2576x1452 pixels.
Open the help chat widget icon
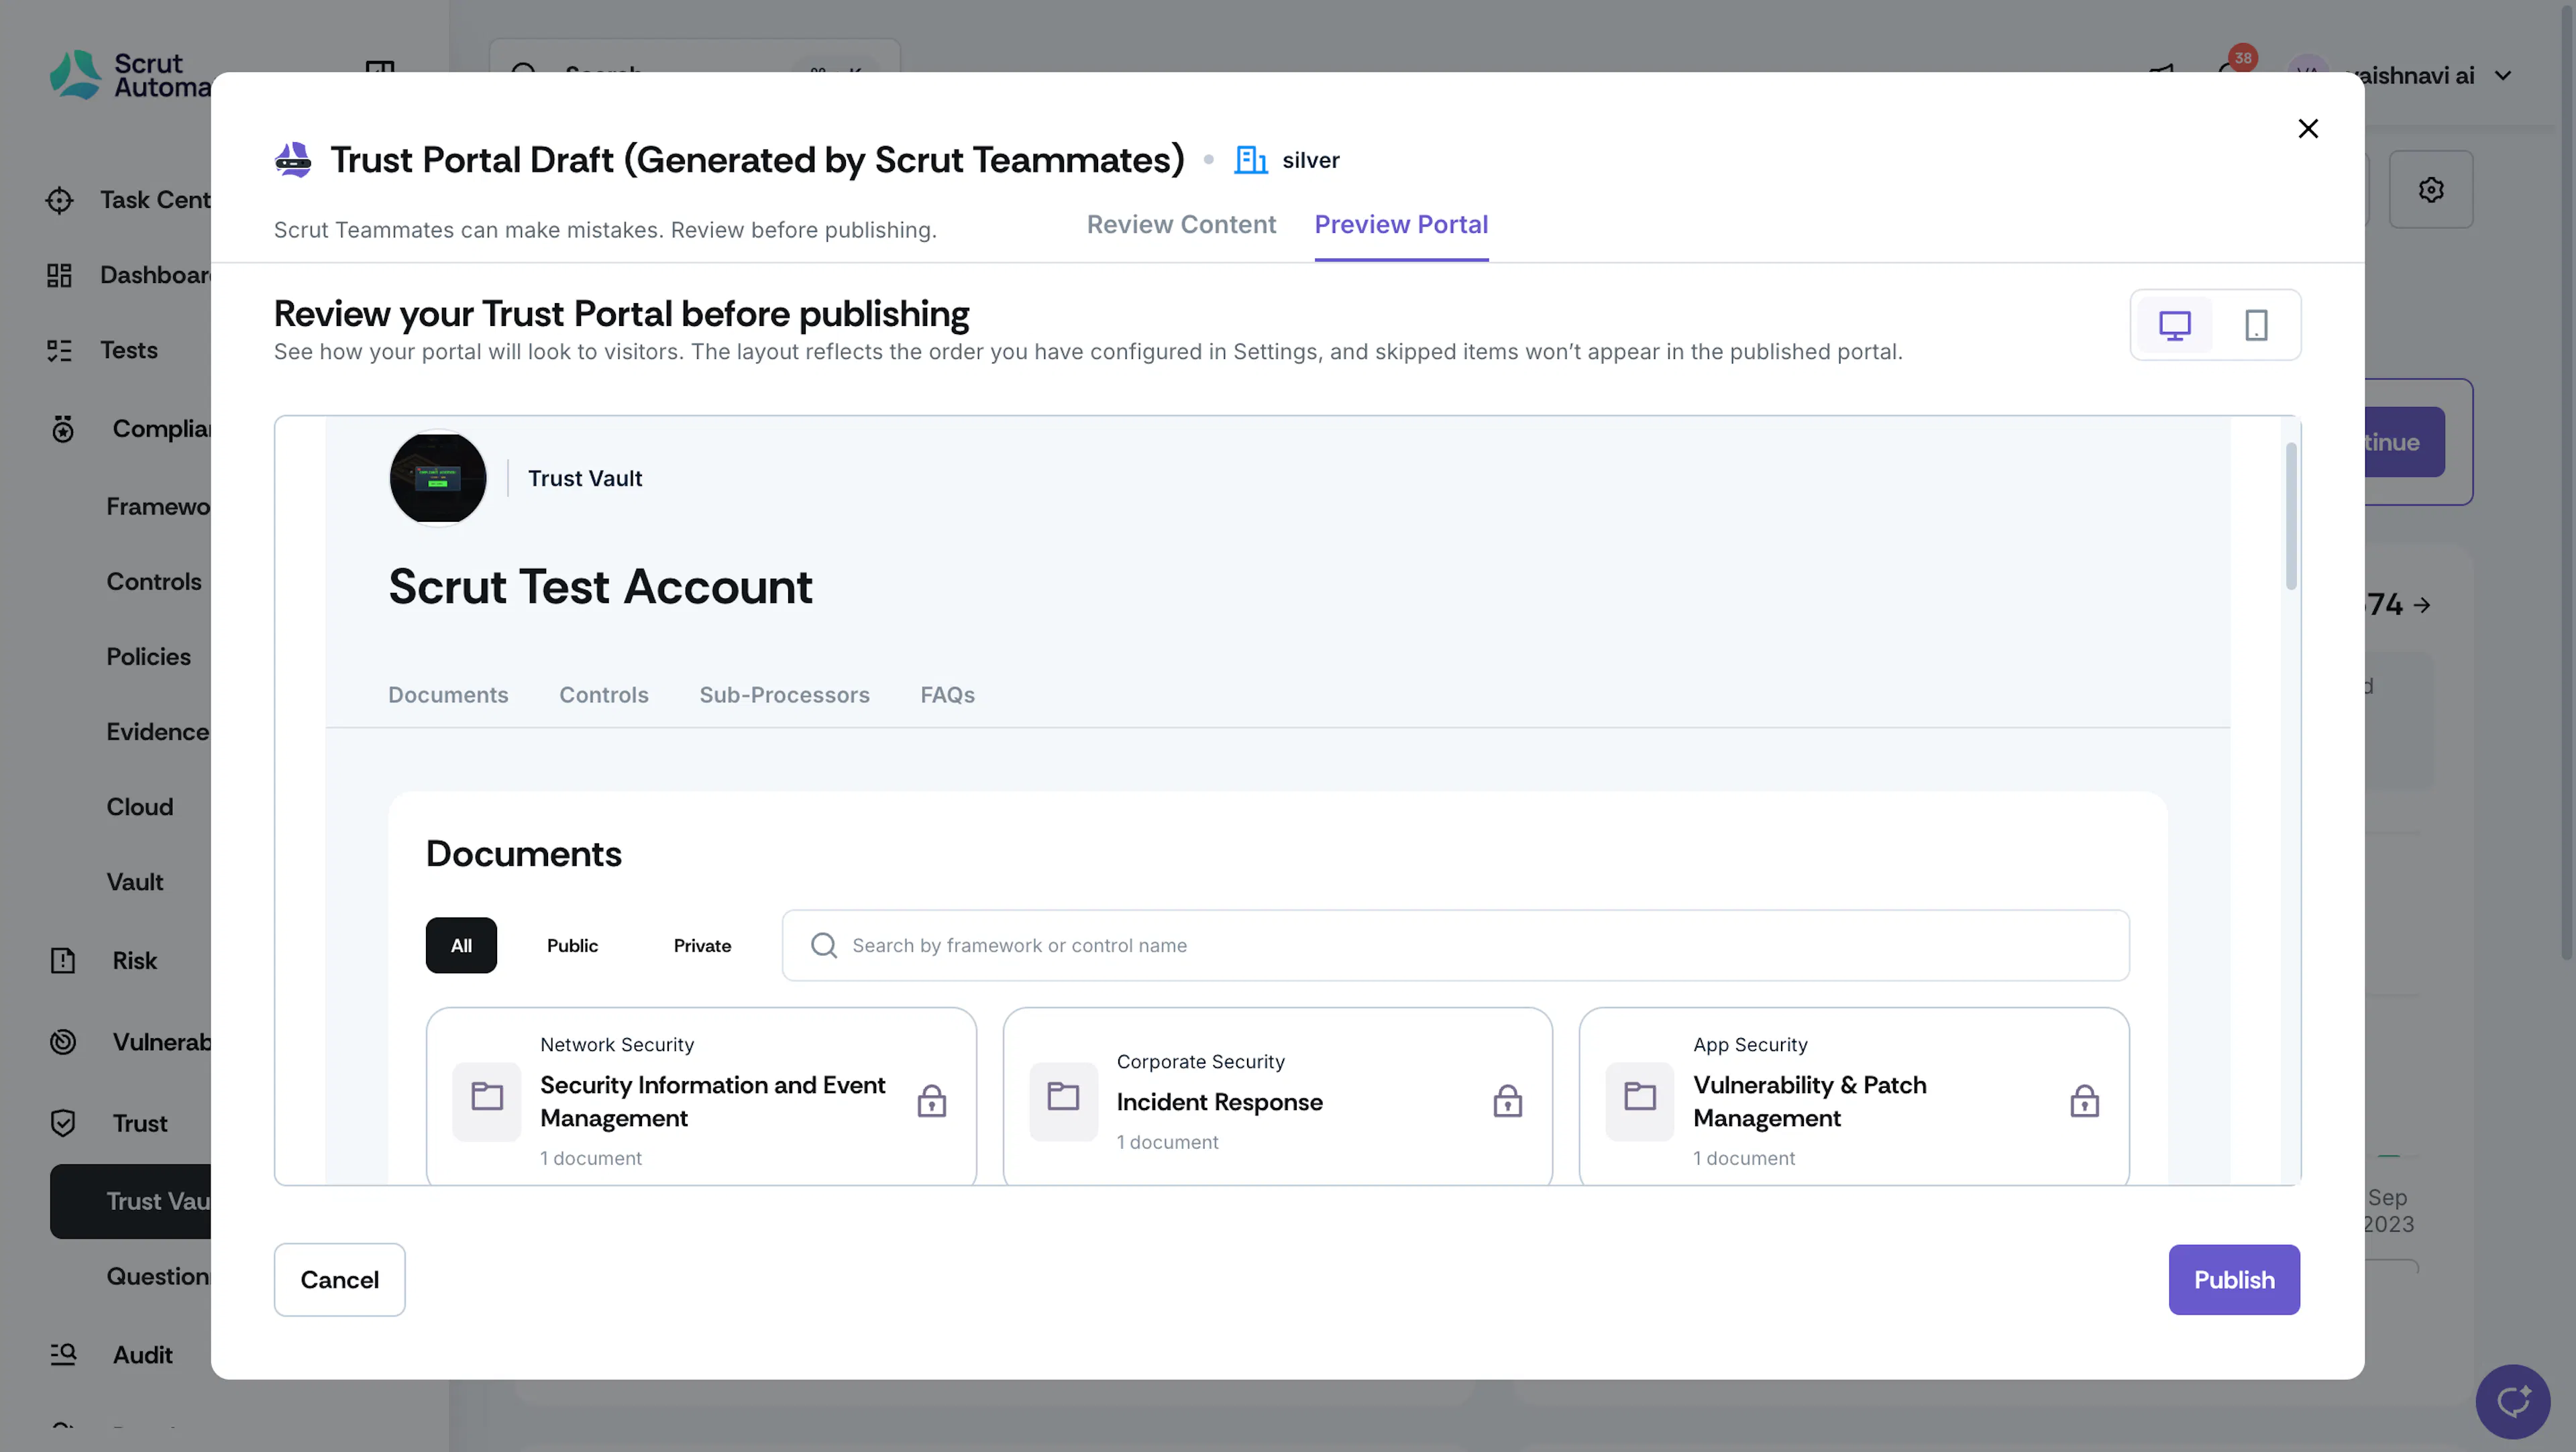pyautogui.click(x=2512, y=1401)
